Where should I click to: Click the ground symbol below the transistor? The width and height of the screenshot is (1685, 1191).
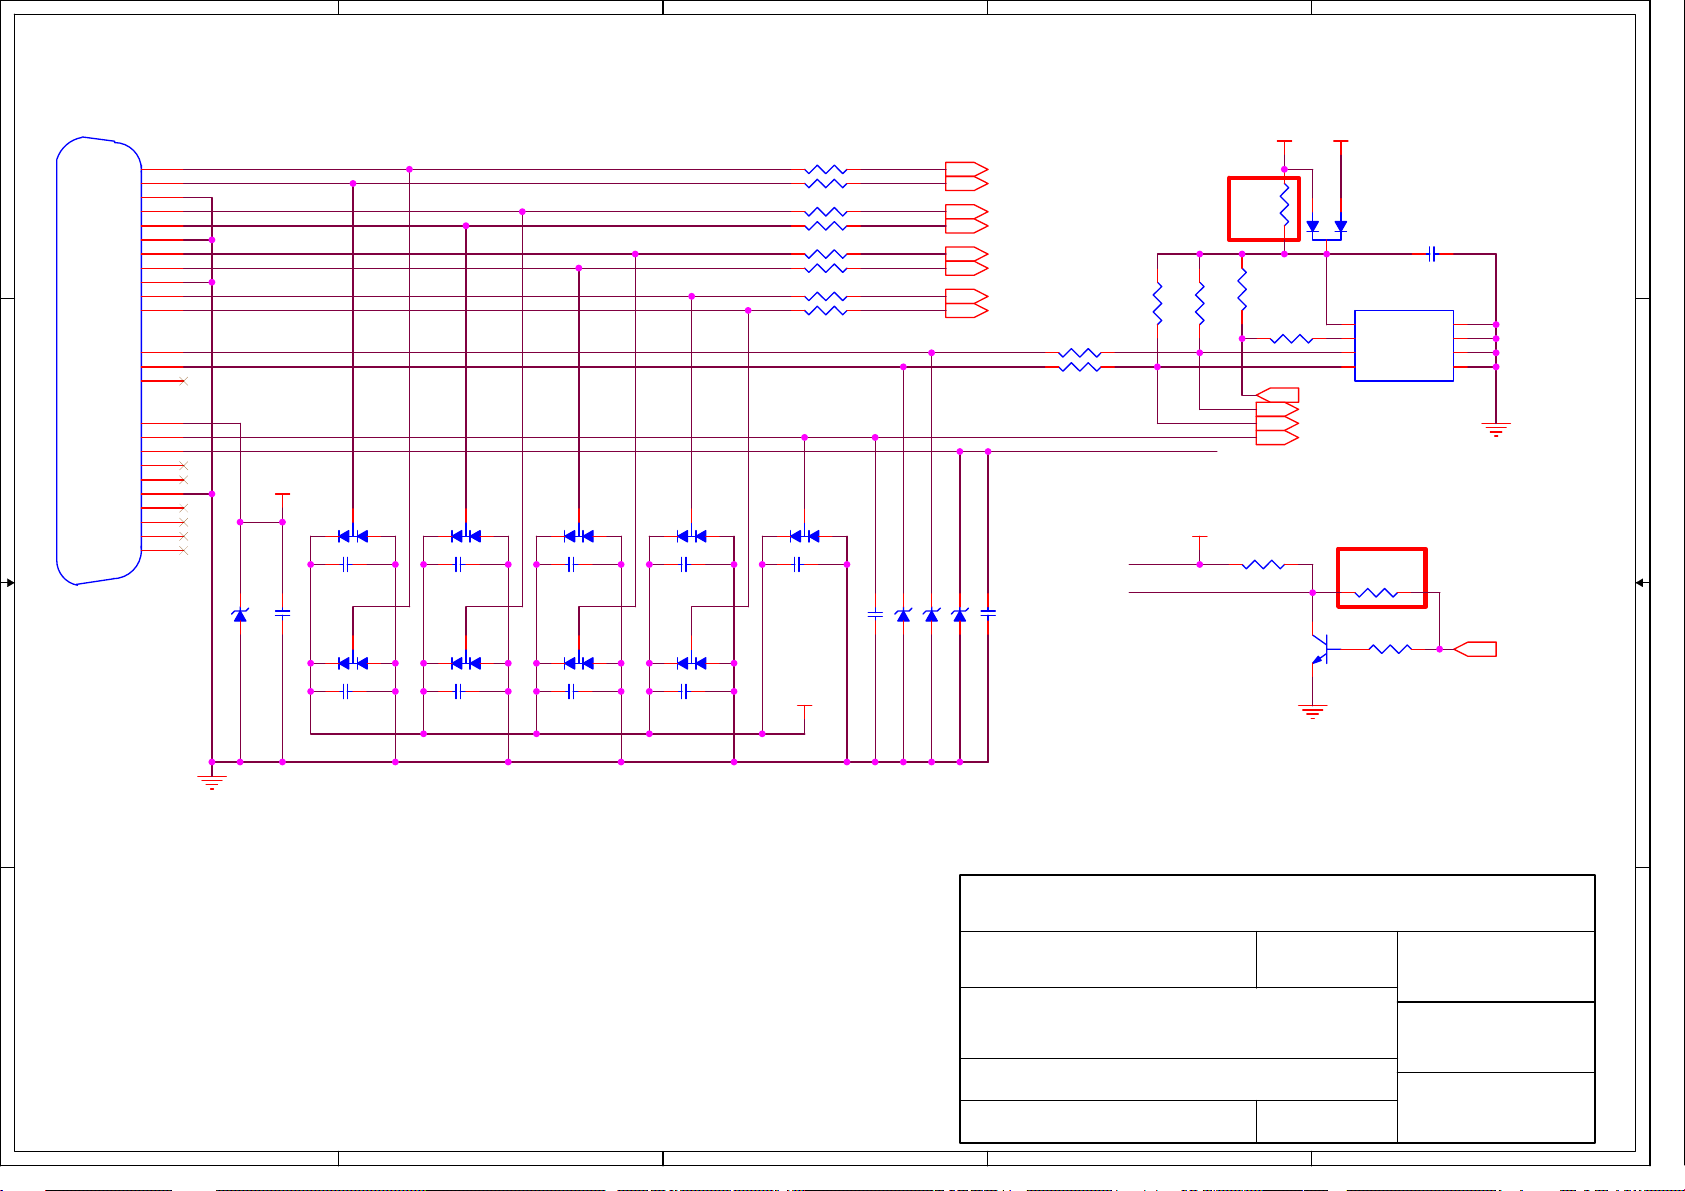click(1312, 712)
